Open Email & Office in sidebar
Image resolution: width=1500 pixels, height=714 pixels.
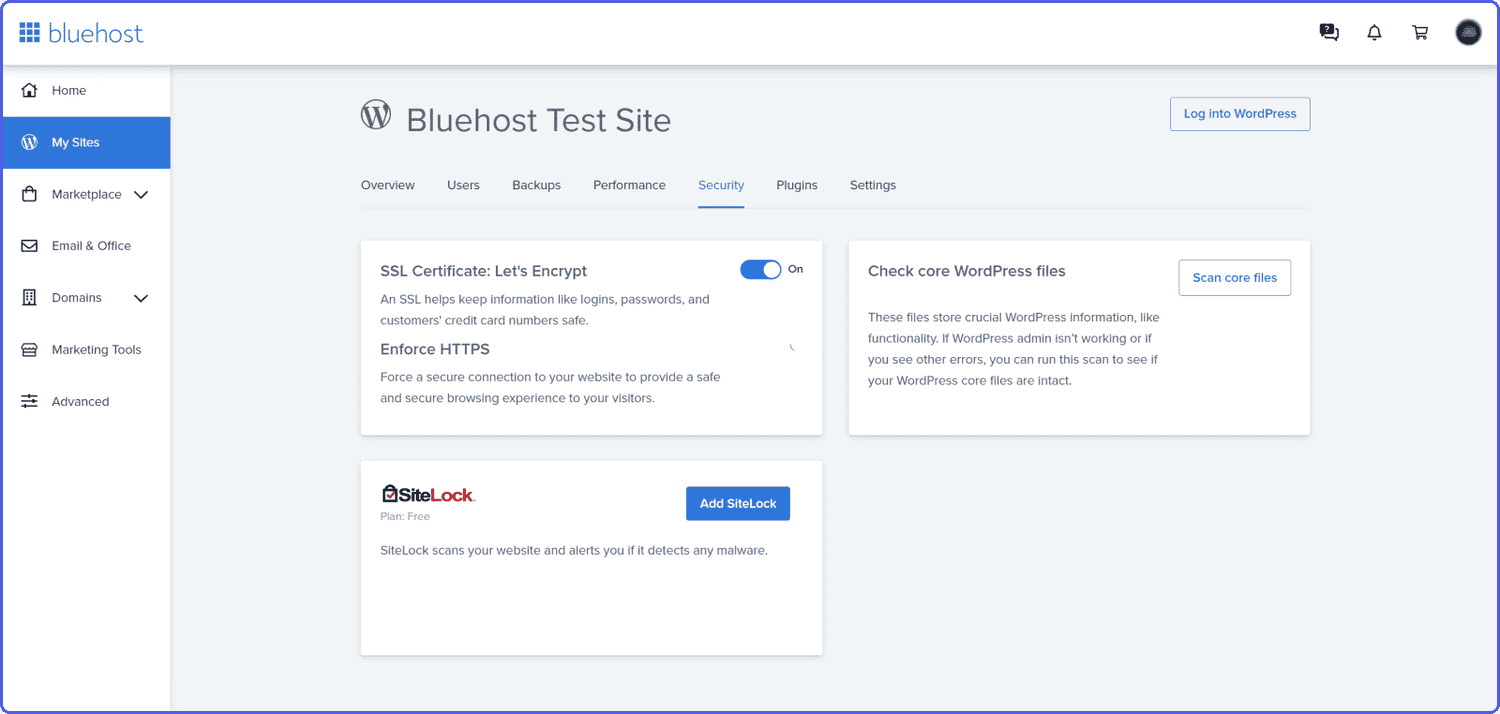tap(91, 246)
